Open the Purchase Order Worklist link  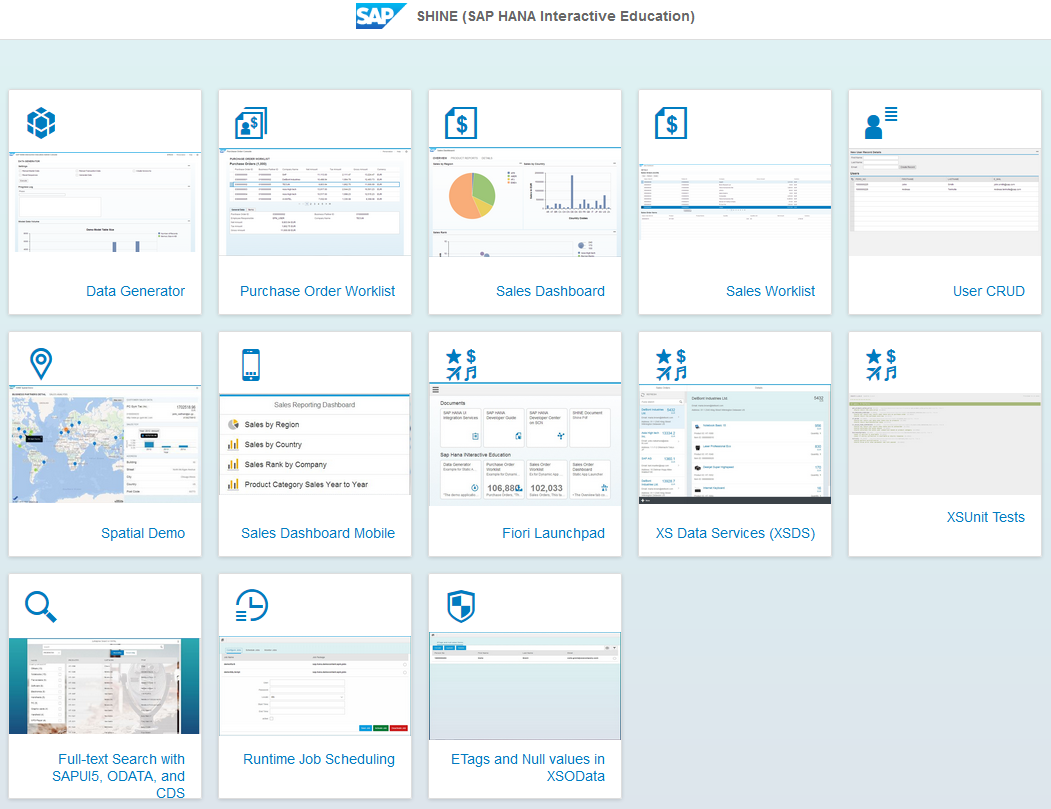click(x=317, y=291)
